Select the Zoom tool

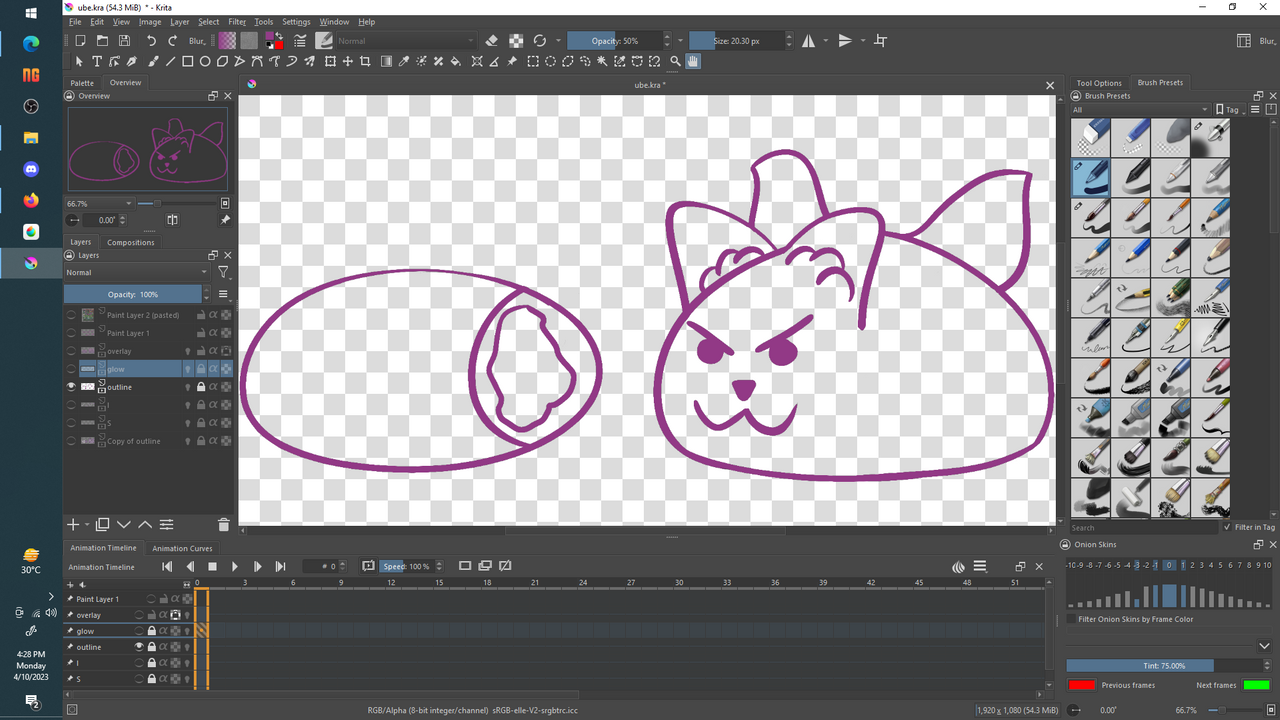[x=675, y=61]
